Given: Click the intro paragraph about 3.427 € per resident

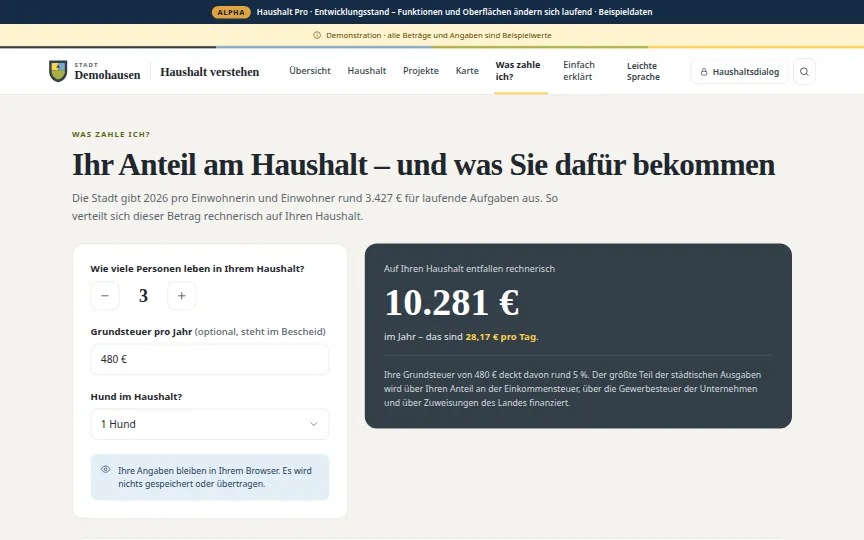Looking at the screenshot, I should (x=315, y=207).
